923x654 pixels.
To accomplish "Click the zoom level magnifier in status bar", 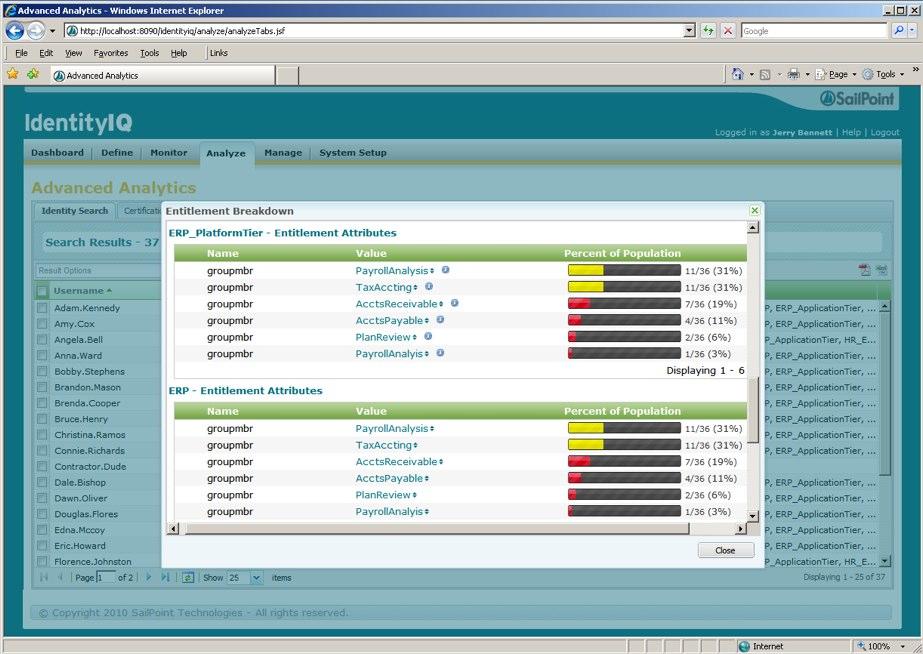I will (861, 646).
